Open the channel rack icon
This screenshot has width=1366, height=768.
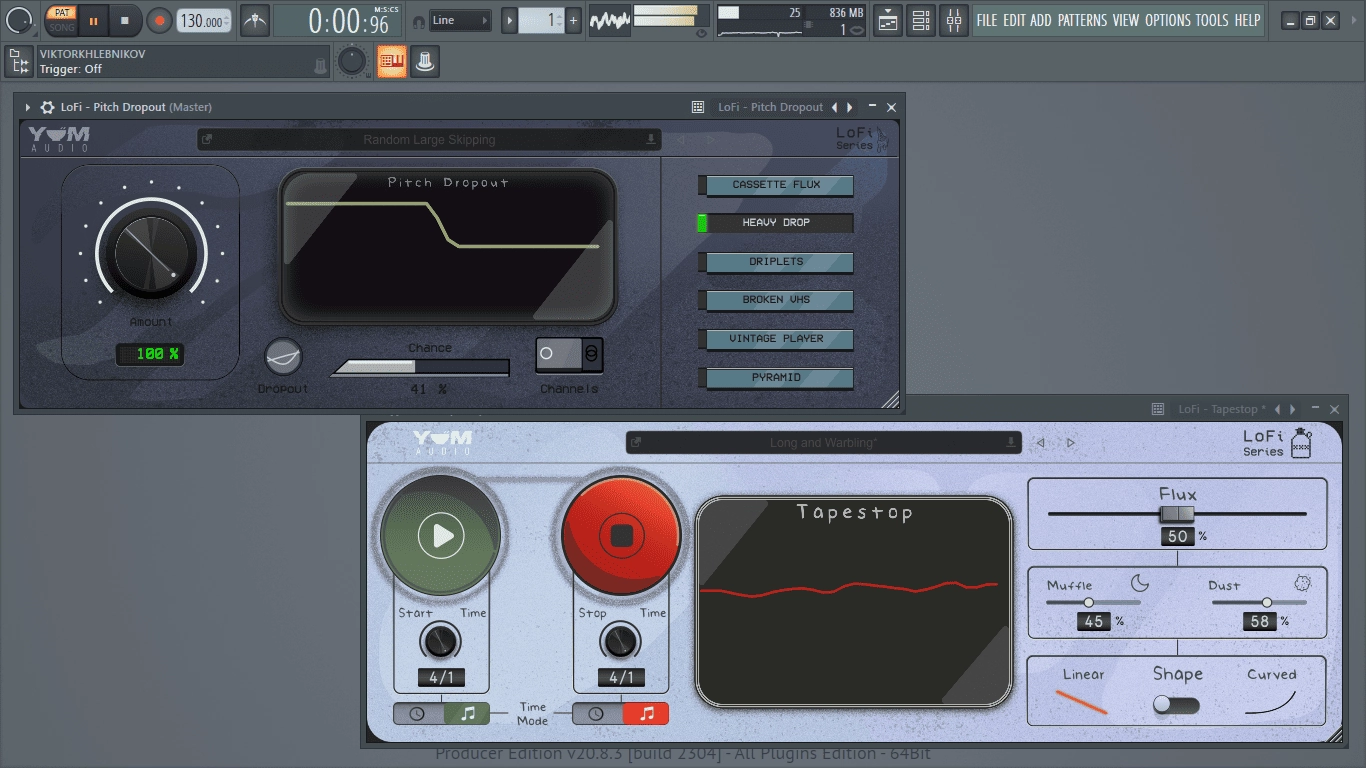(x=921, y=20)
